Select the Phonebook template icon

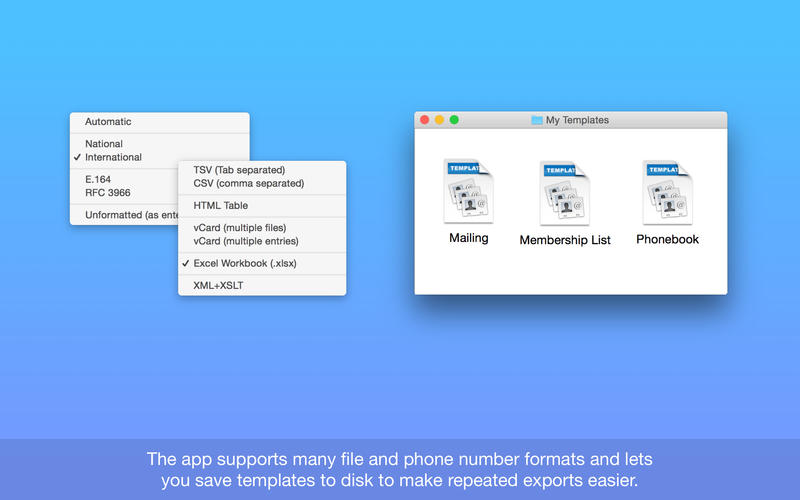[x=667, y=194]
